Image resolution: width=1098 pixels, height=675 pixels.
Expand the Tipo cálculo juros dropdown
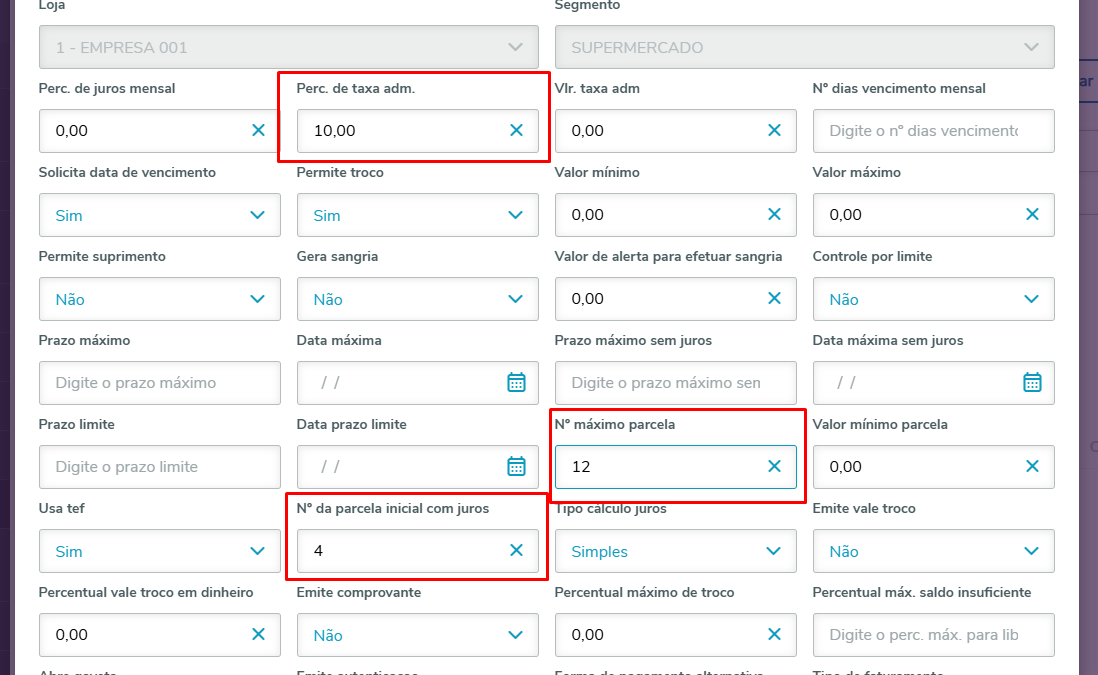pos(774,551)
